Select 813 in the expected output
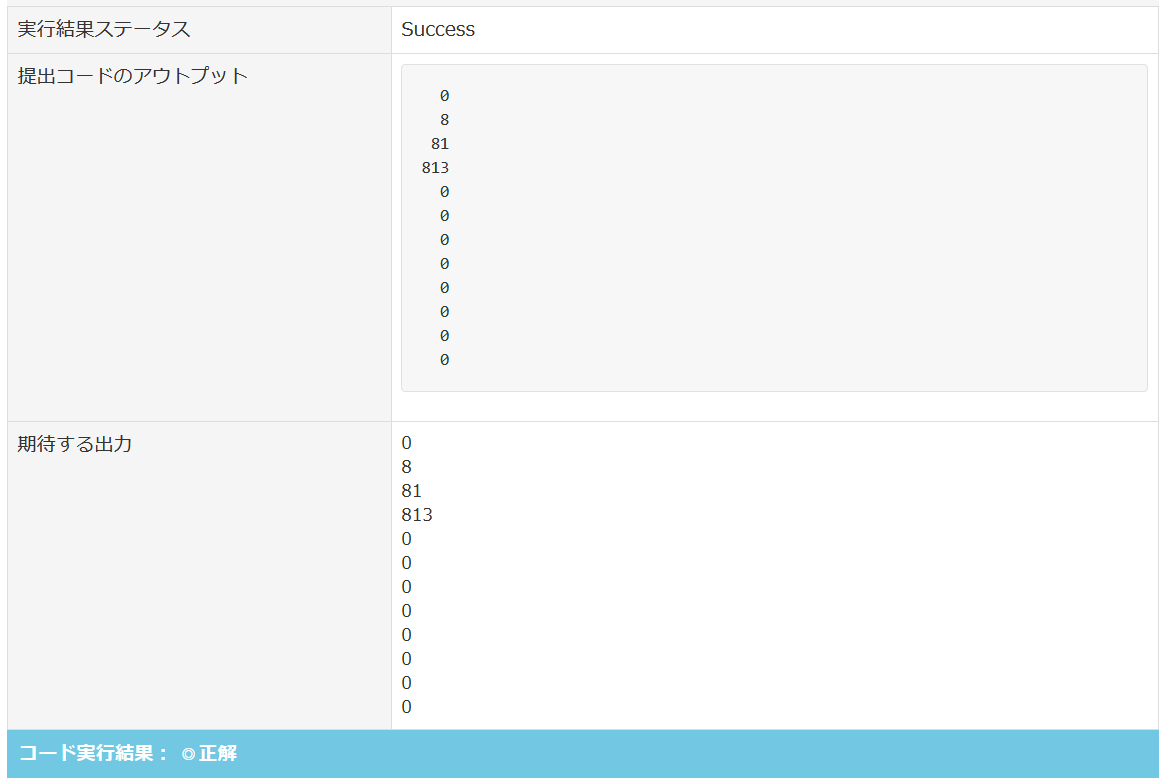Screen dimensions: 1170x783 click(x=417, y=515)
